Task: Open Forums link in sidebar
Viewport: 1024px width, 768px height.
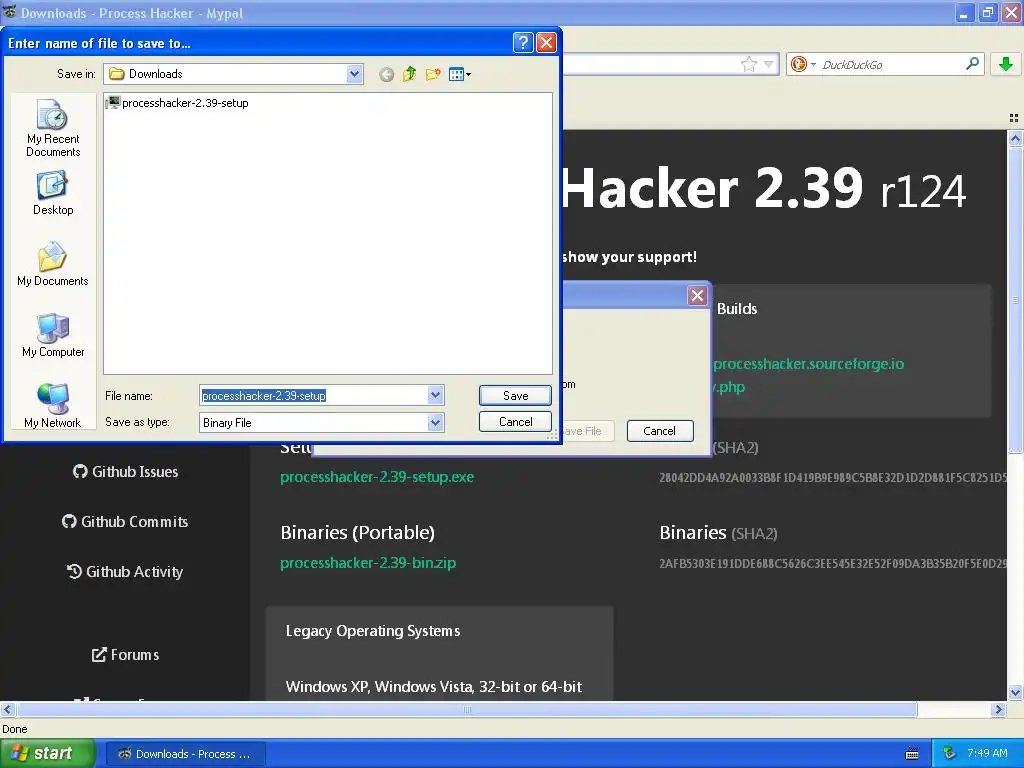Action: (125, 654)
